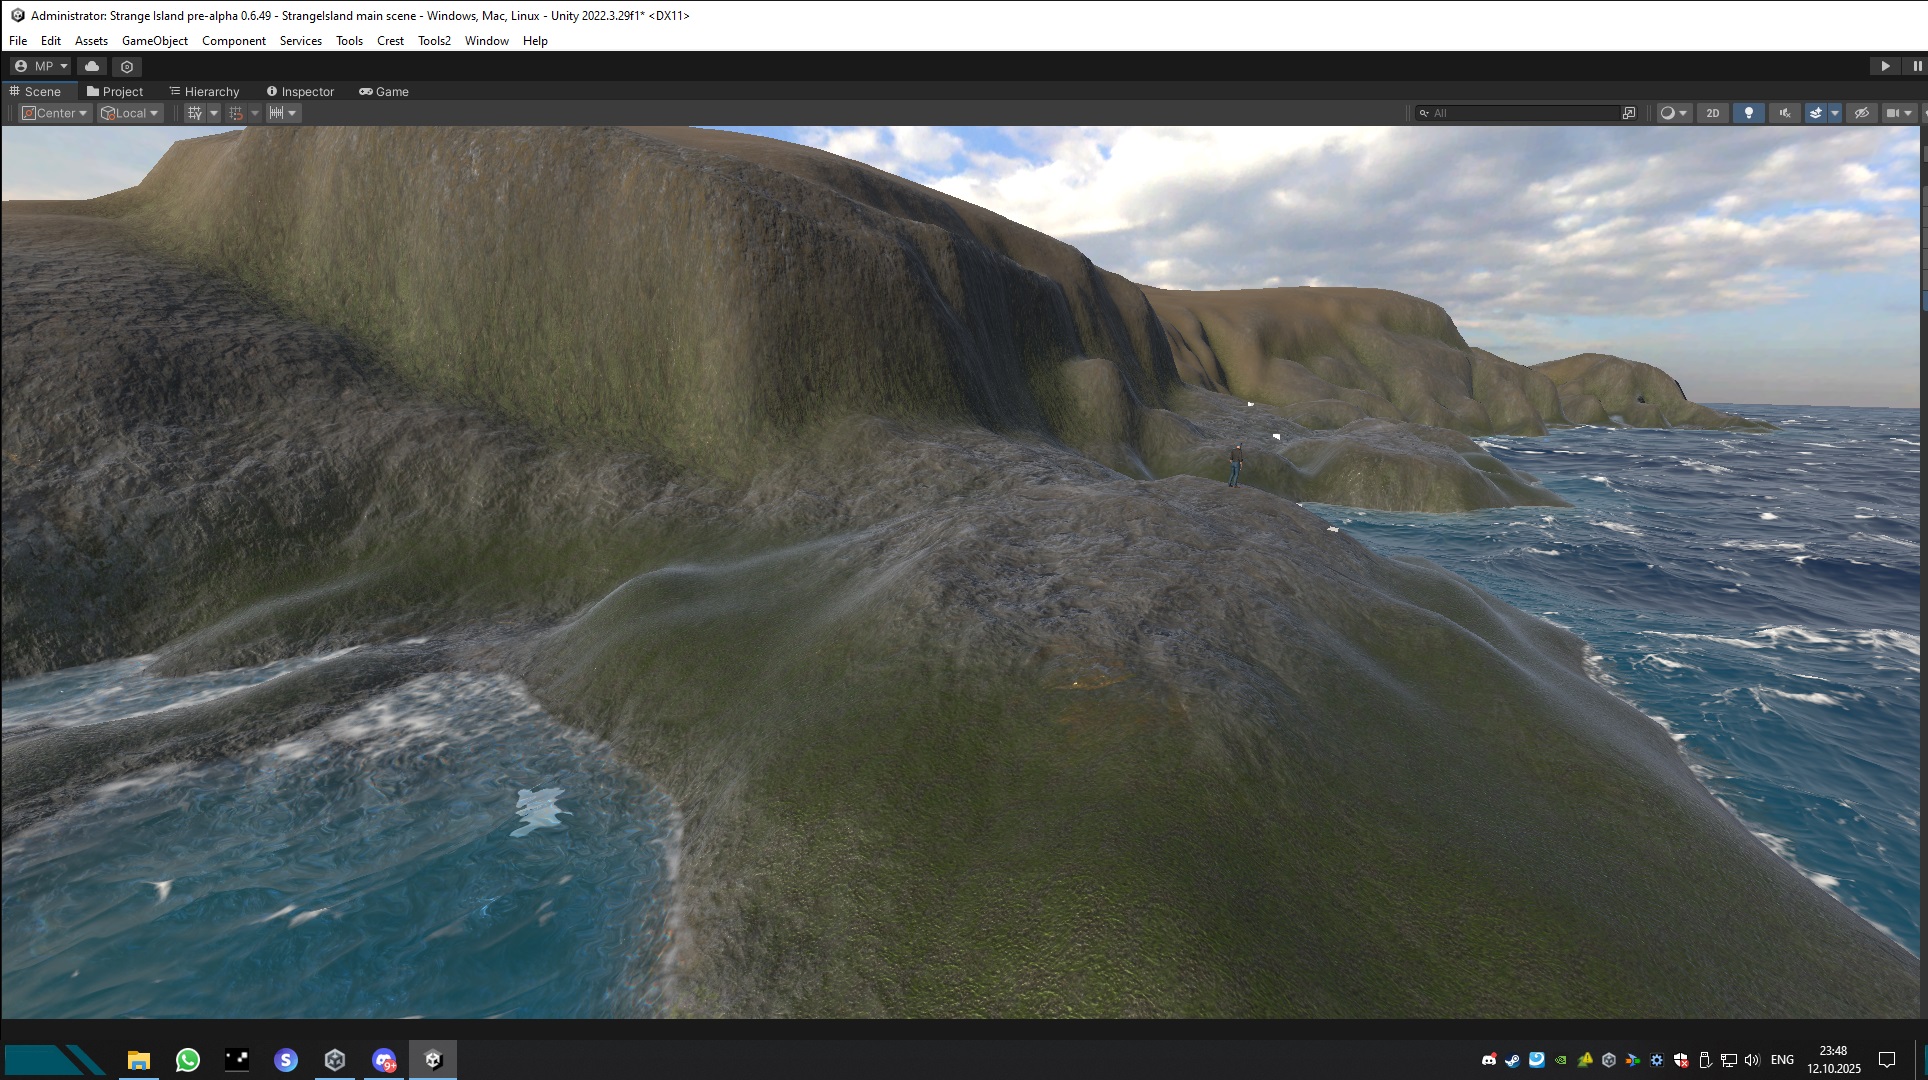
Task: Switch scene view to 2D mode
Action: (1712, 113)
